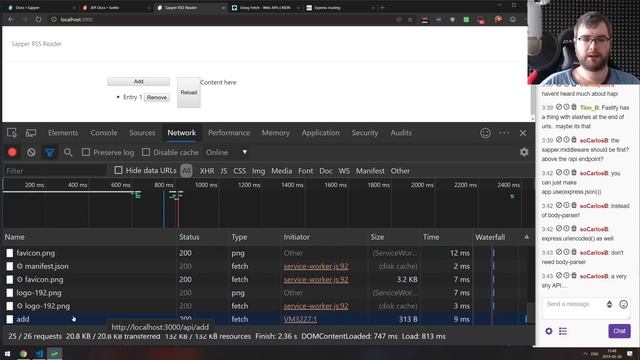Open the chat viewer list icon
The height and width of the screenshot is (360, 640).
pyautogui.click(x=563, y=331)
